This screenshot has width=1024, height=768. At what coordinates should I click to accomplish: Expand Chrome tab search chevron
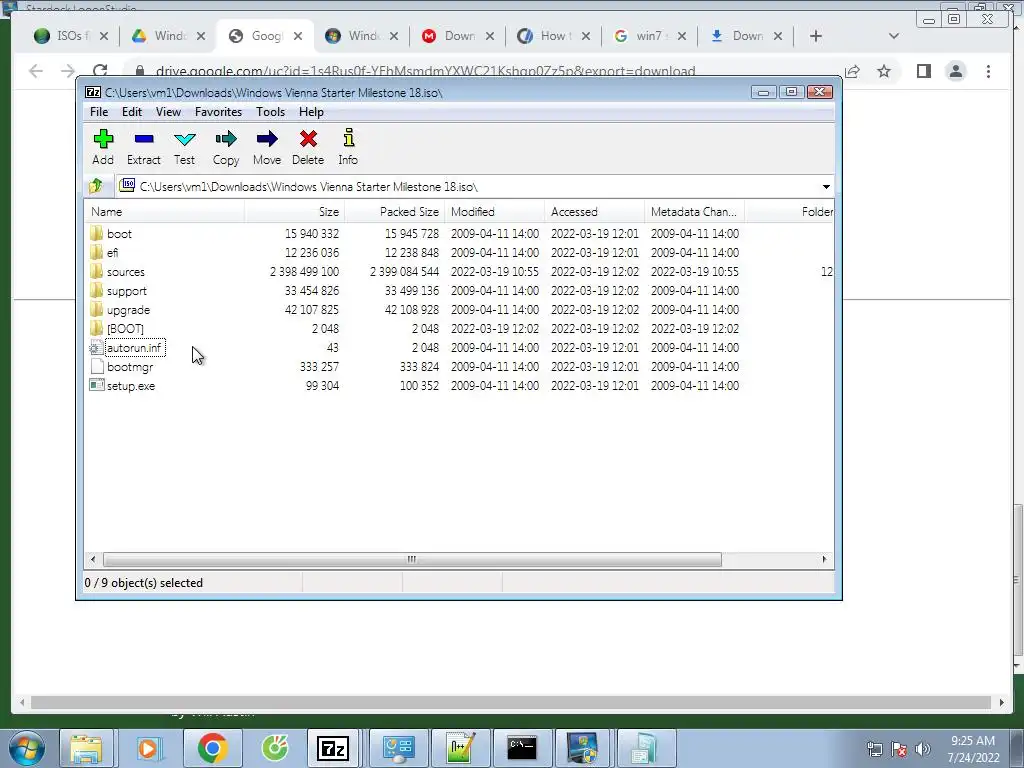(894, 36)
